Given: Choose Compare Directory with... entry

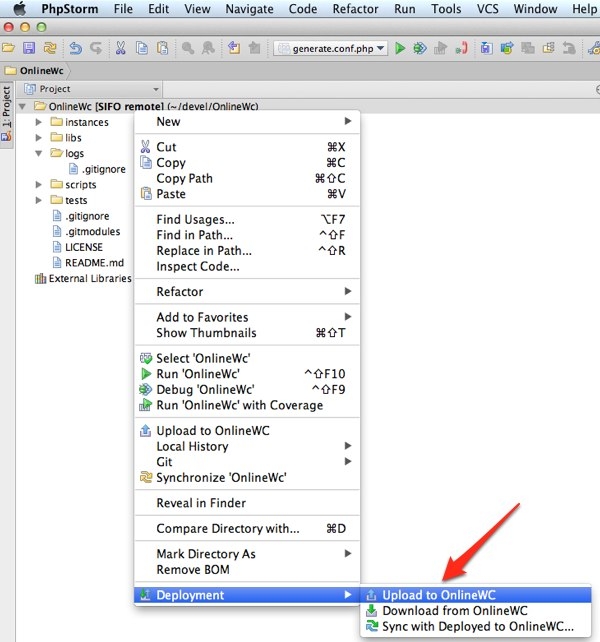Looking at the screenshot, I should pos(247,529).
